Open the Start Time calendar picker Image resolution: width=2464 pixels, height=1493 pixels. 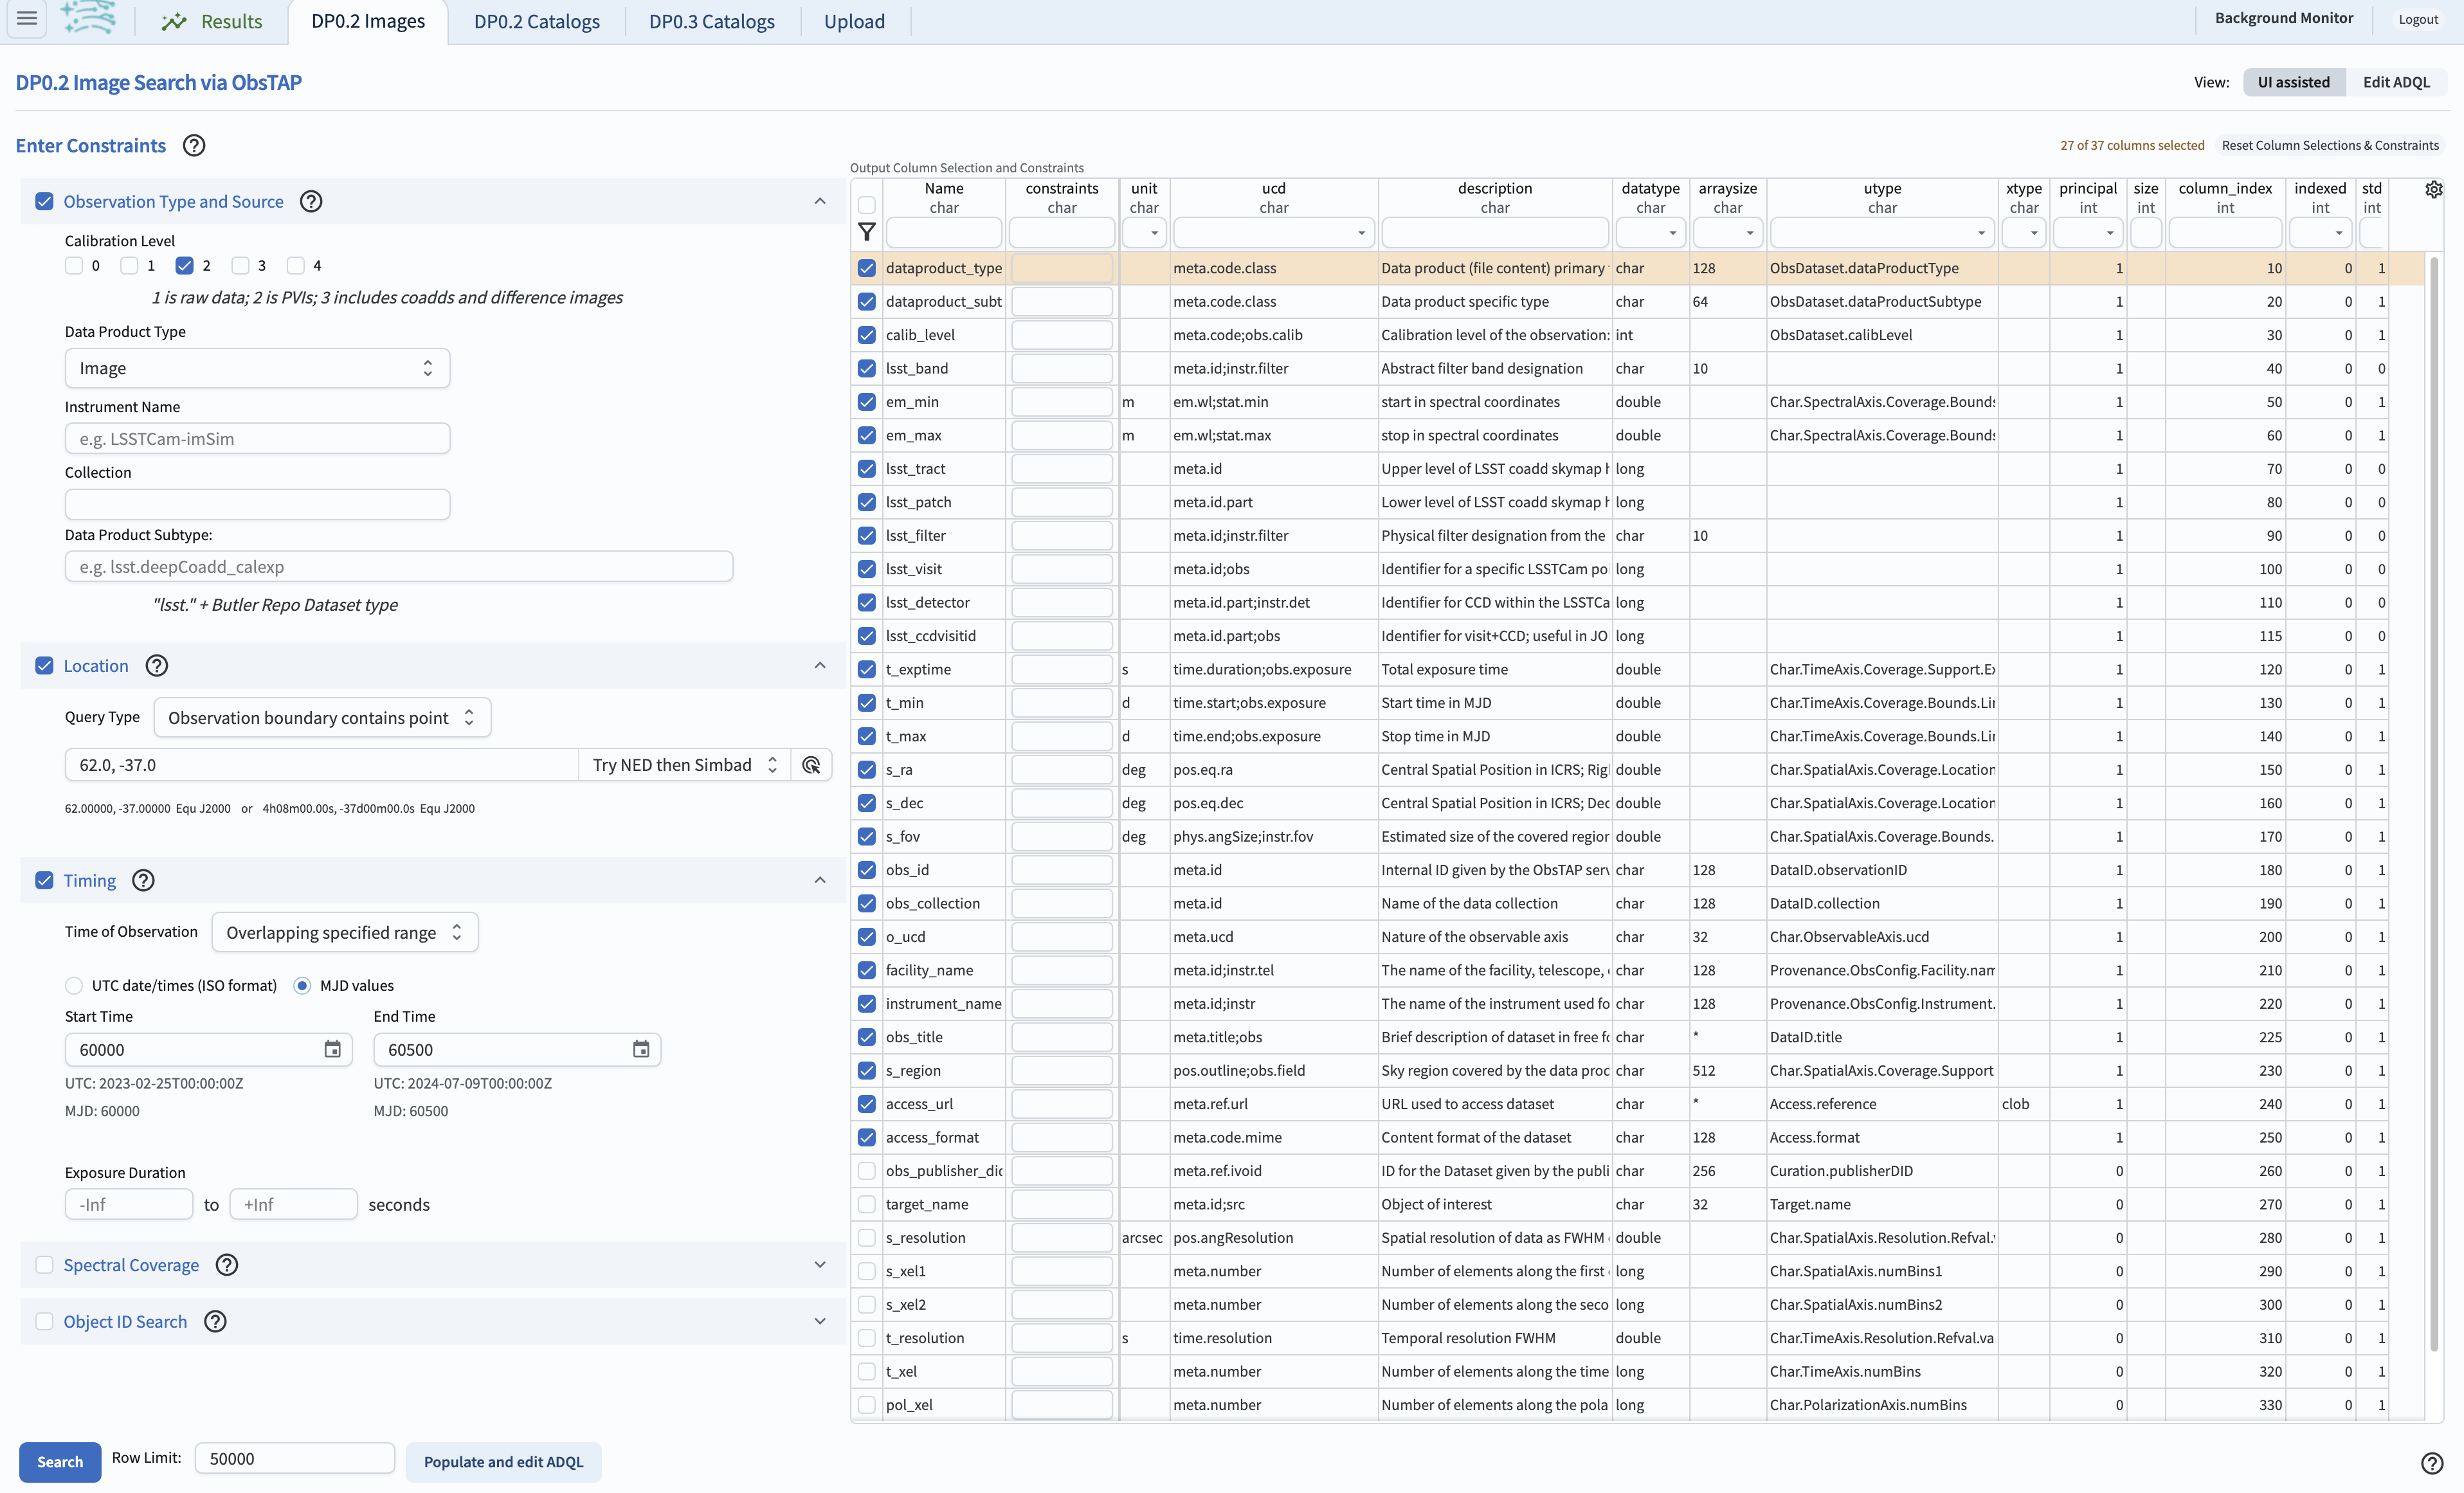(332, 1049)
